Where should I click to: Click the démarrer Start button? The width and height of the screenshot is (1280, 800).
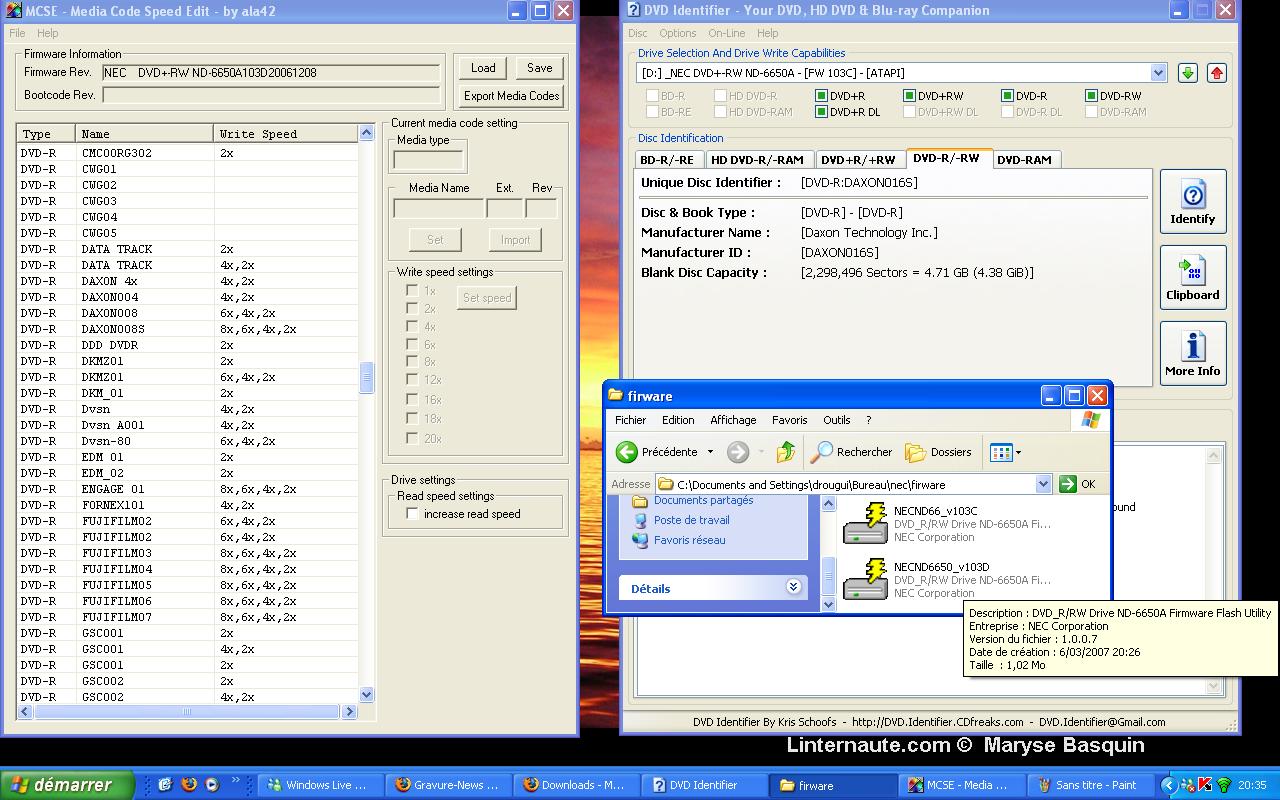click(66, 785)
